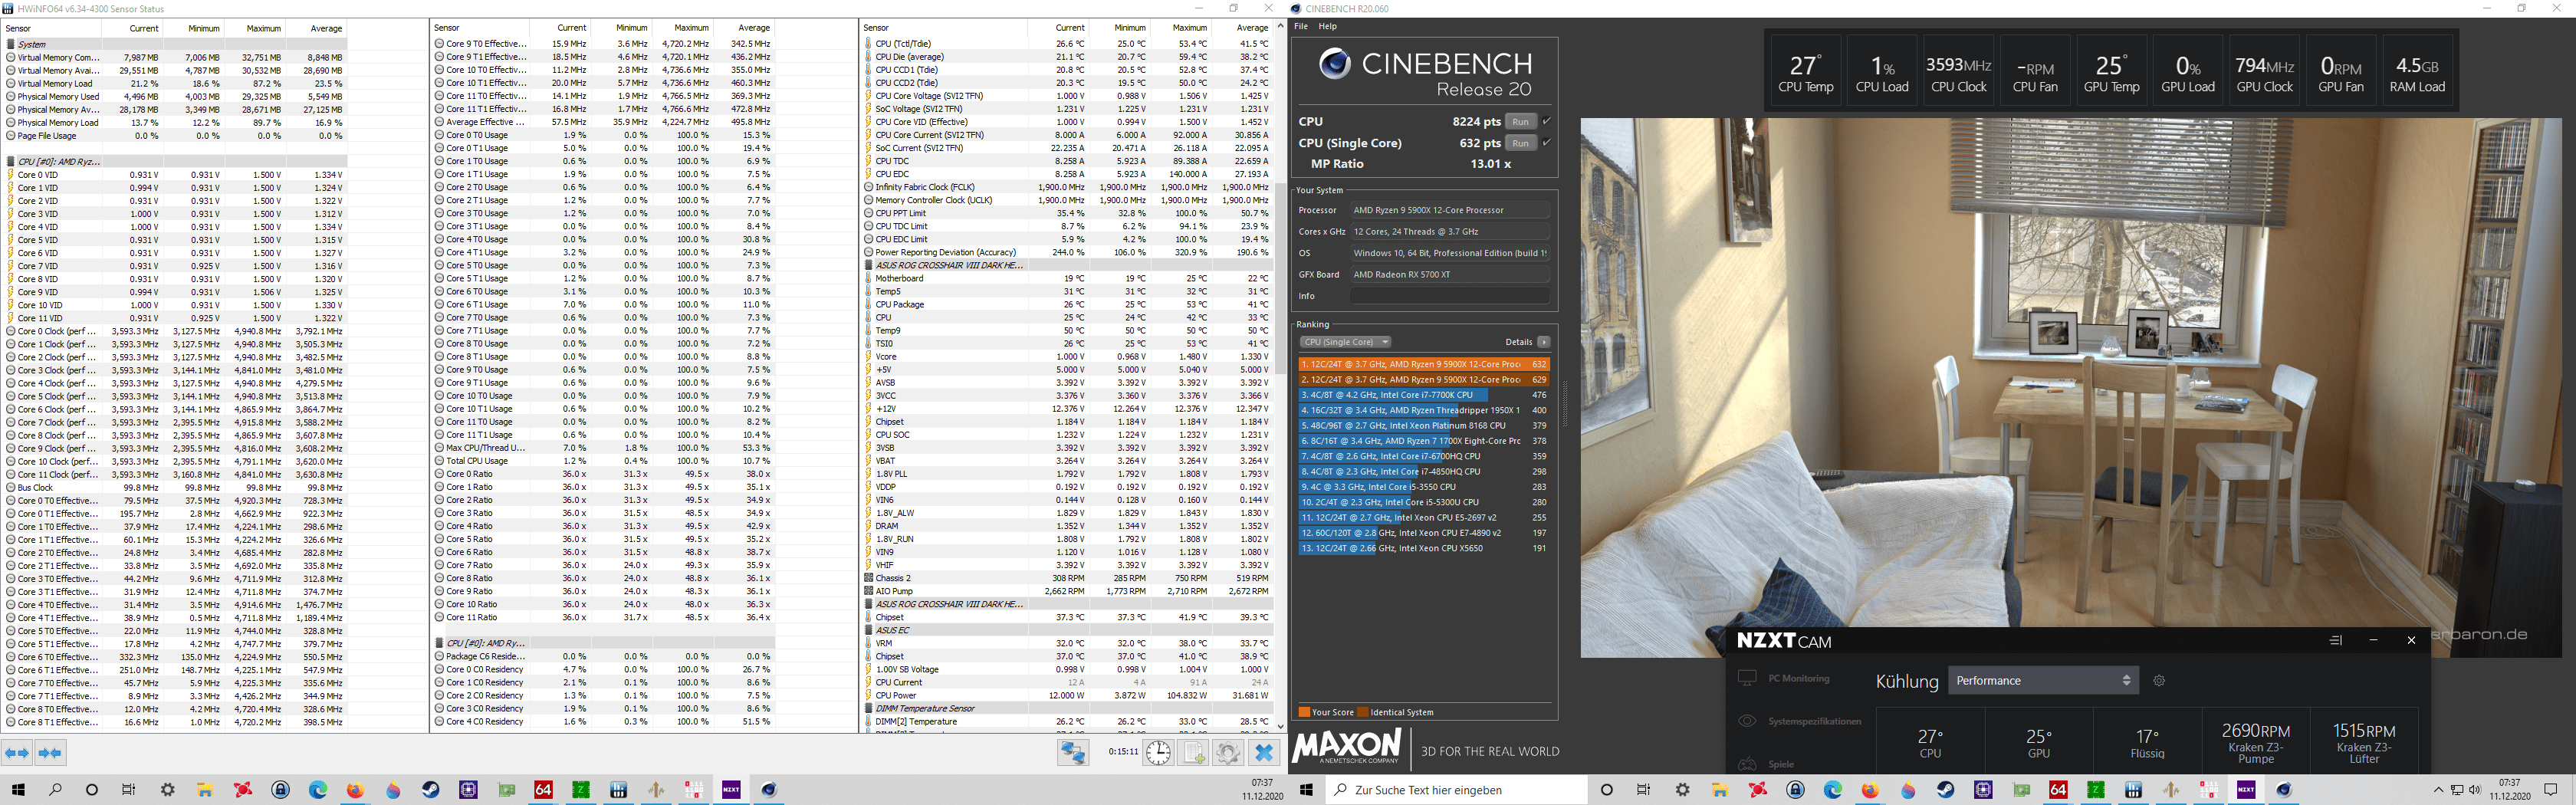The image size is (2576, 805).
Task: Open Firefox from the left taskbar
Action: pos(355,790)
